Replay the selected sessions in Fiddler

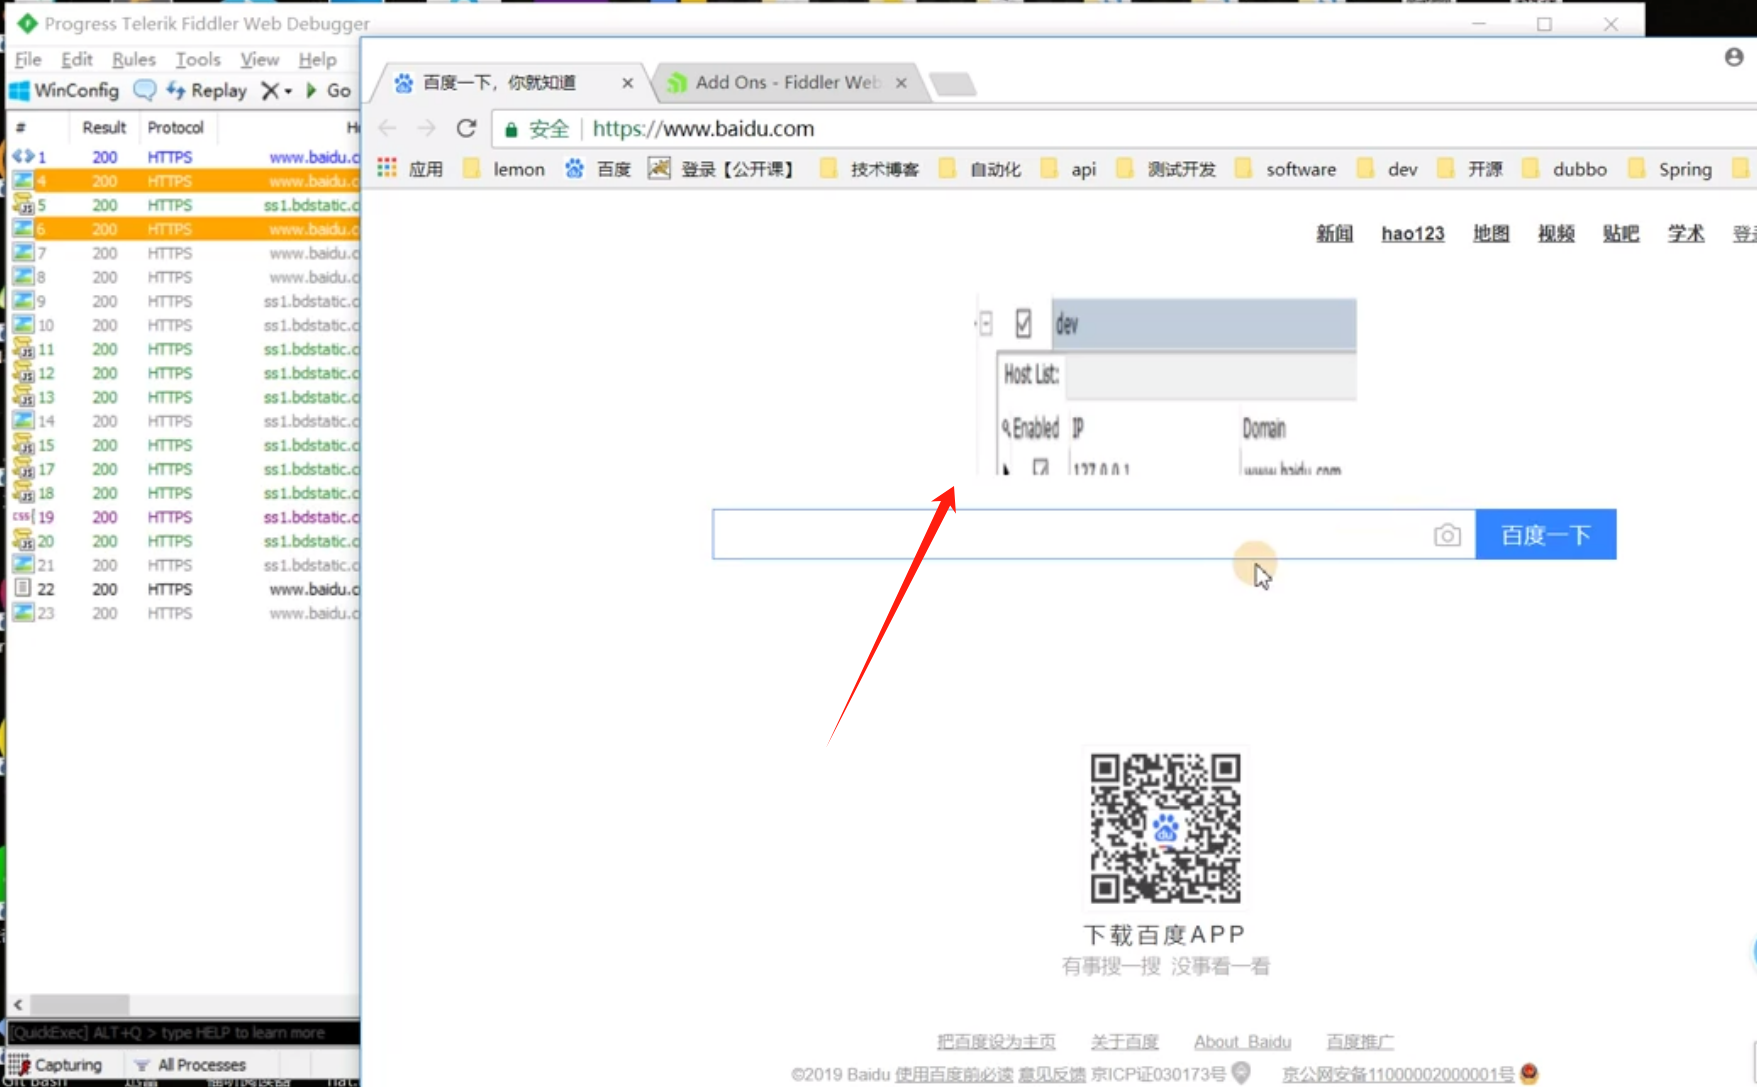point(207,91)
